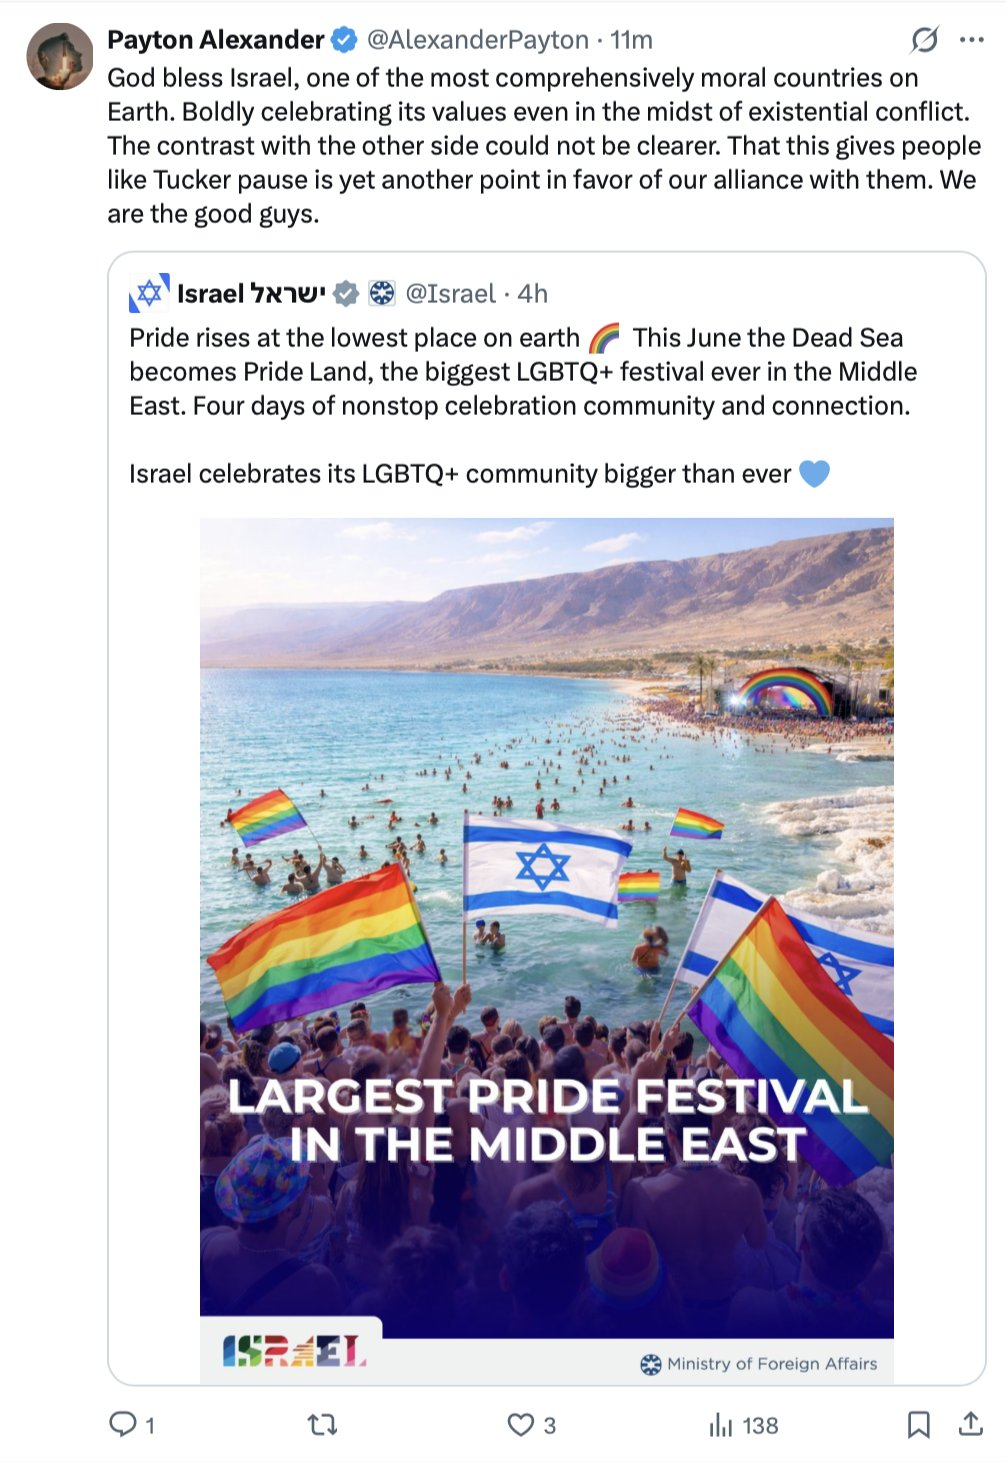Repost this tweet with the retweet icon
This screenshot has width=1006, height=1462.
tap(322, 1424)
